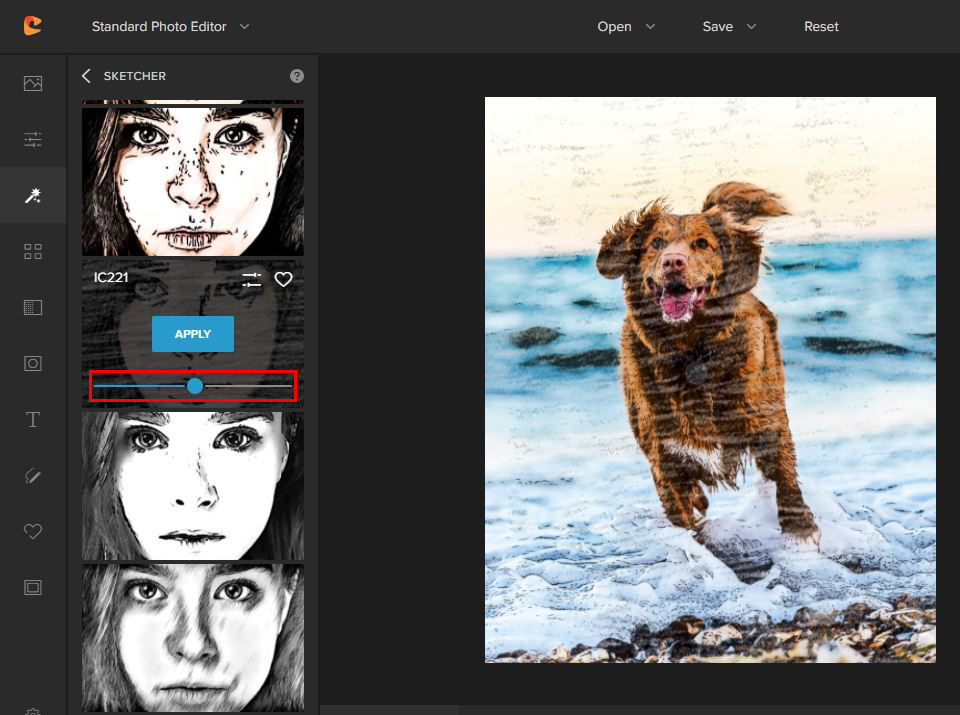Open the Frames icon in sidebar
960x715 pixels.
(x=33, y=588)
